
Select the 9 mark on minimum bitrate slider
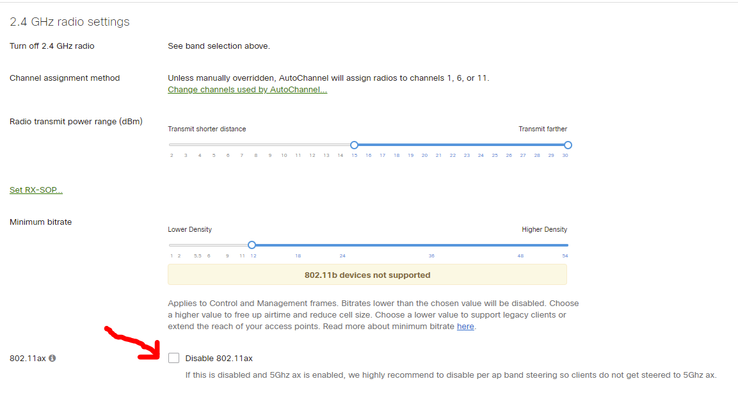pyautogui.click(x=227, y=256)
